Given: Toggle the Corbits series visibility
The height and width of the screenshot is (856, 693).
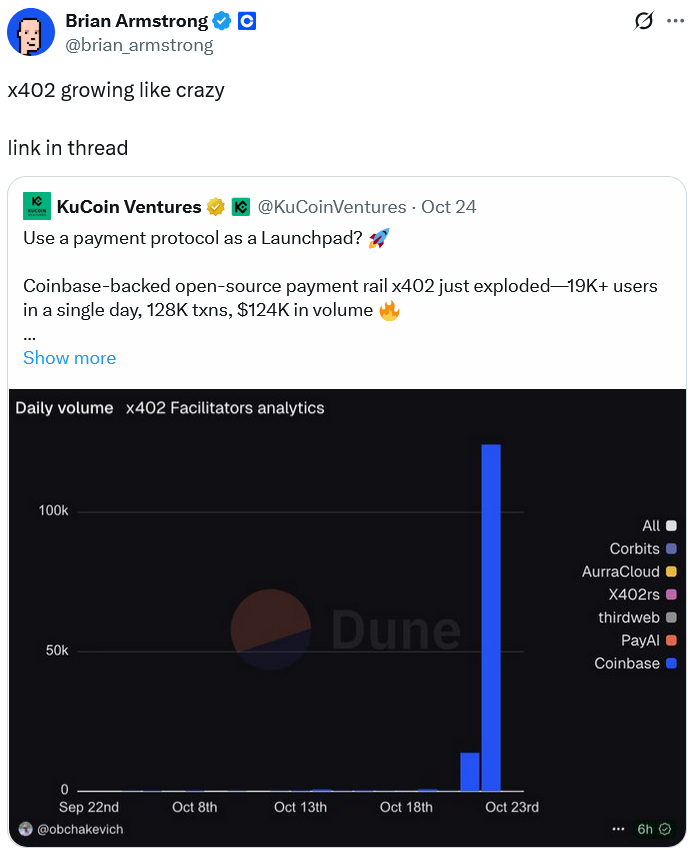Looking at the screenshot, I should 670,548.
